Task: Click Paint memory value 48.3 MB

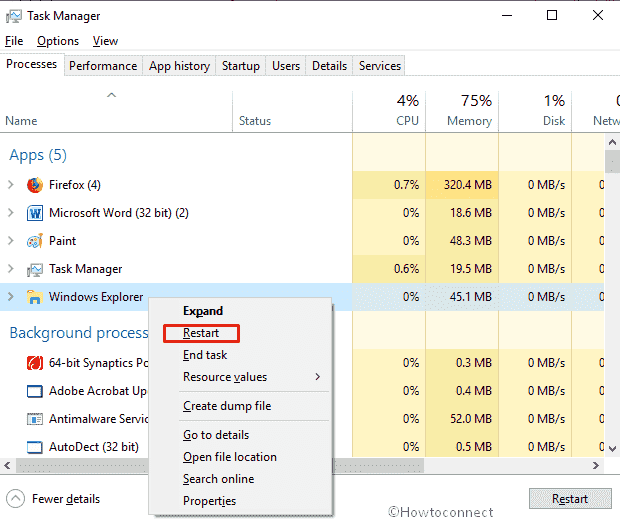Action: click(471, 241)
